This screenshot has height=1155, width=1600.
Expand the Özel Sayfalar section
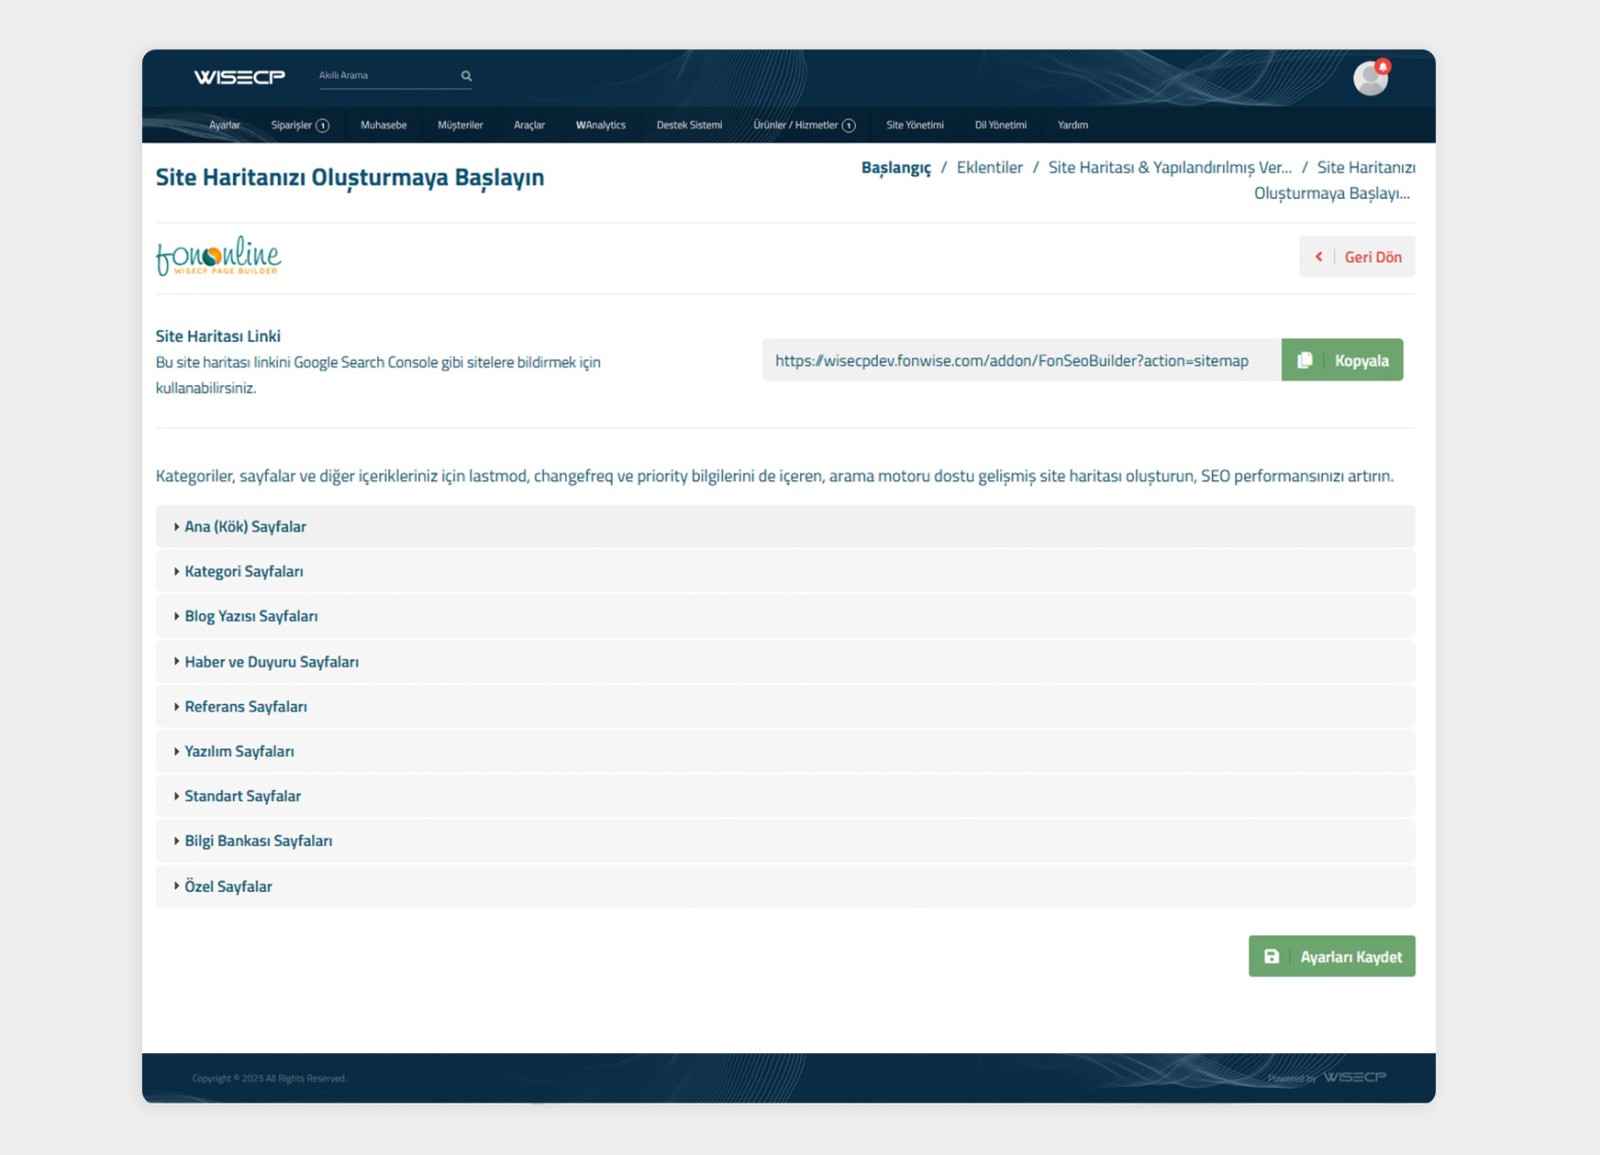(x=228, y=887)
